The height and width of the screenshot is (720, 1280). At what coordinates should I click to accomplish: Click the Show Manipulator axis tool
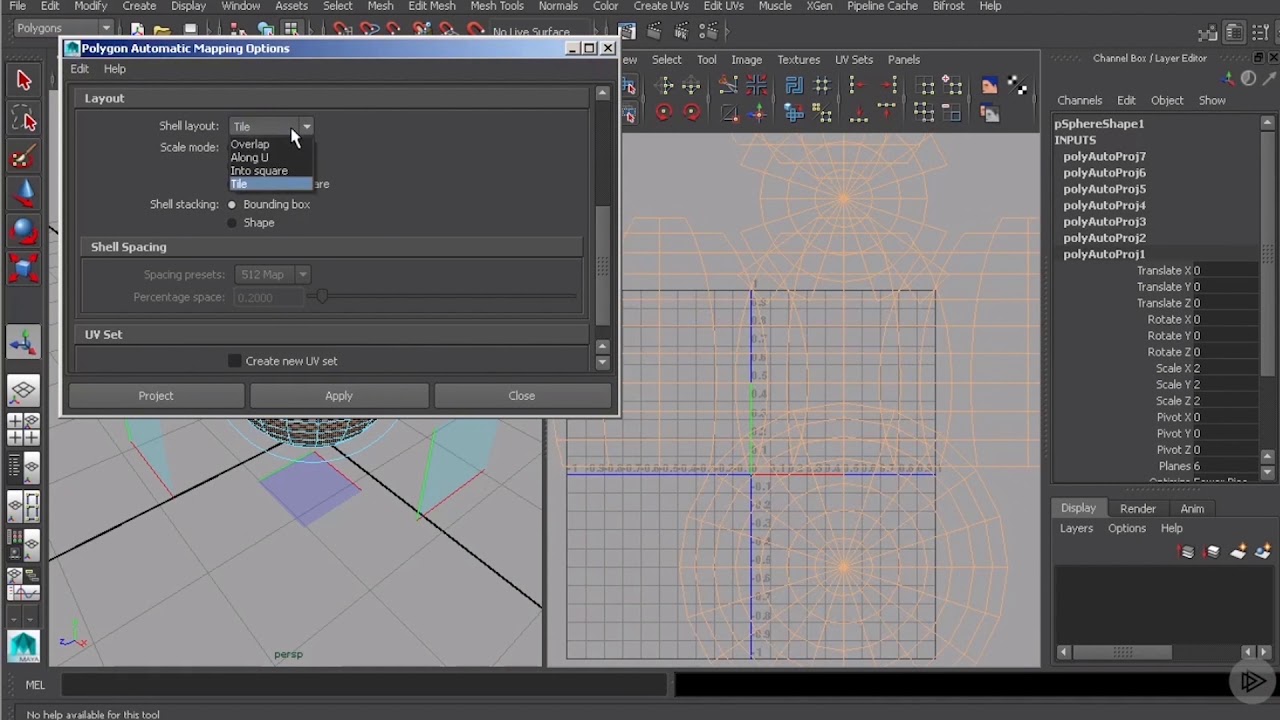tap(24, 344)
